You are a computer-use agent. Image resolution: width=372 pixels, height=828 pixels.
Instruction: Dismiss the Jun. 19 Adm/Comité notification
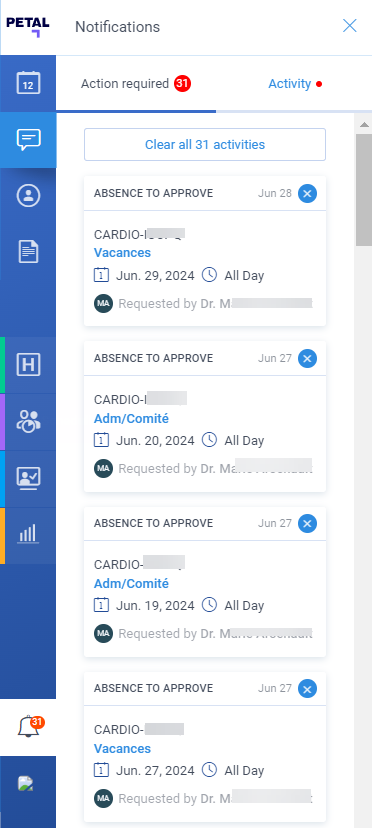coord(308,524)
